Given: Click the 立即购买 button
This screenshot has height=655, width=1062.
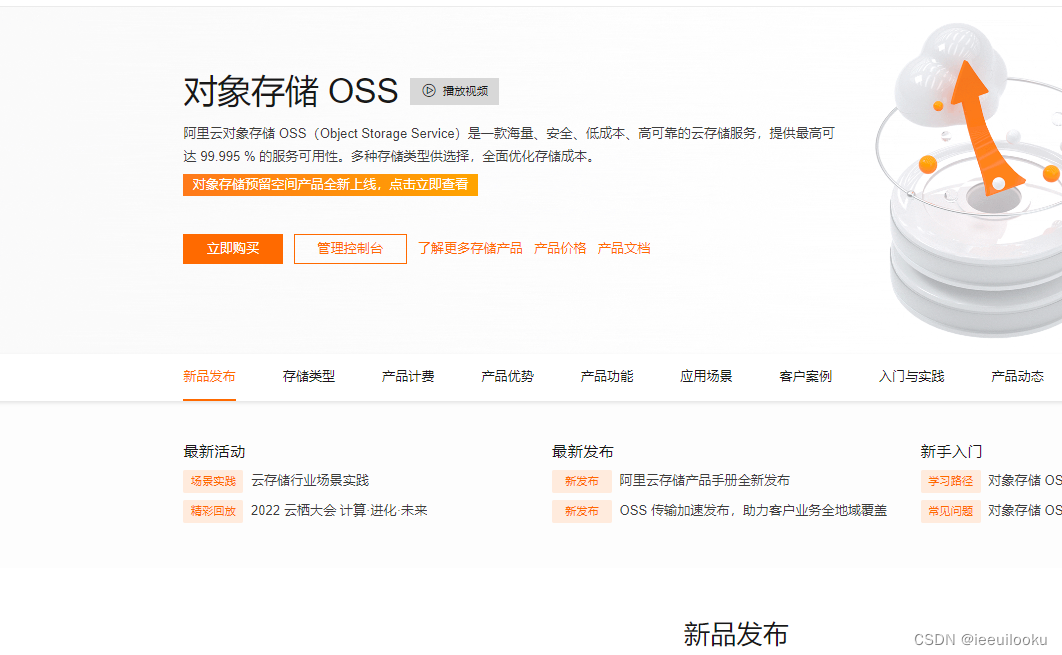Looking at the screenshot, I should pos(232,249).
